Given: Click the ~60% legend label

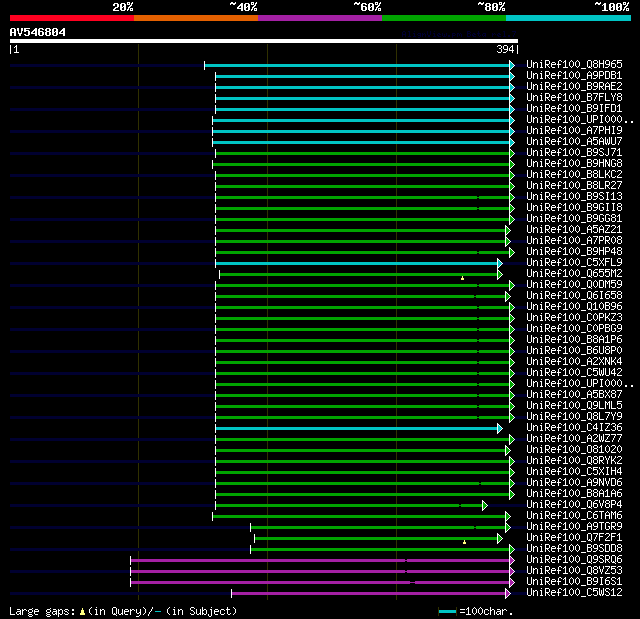Looking at the screenshot, I should pyautogui.click(x=367, y=7).
